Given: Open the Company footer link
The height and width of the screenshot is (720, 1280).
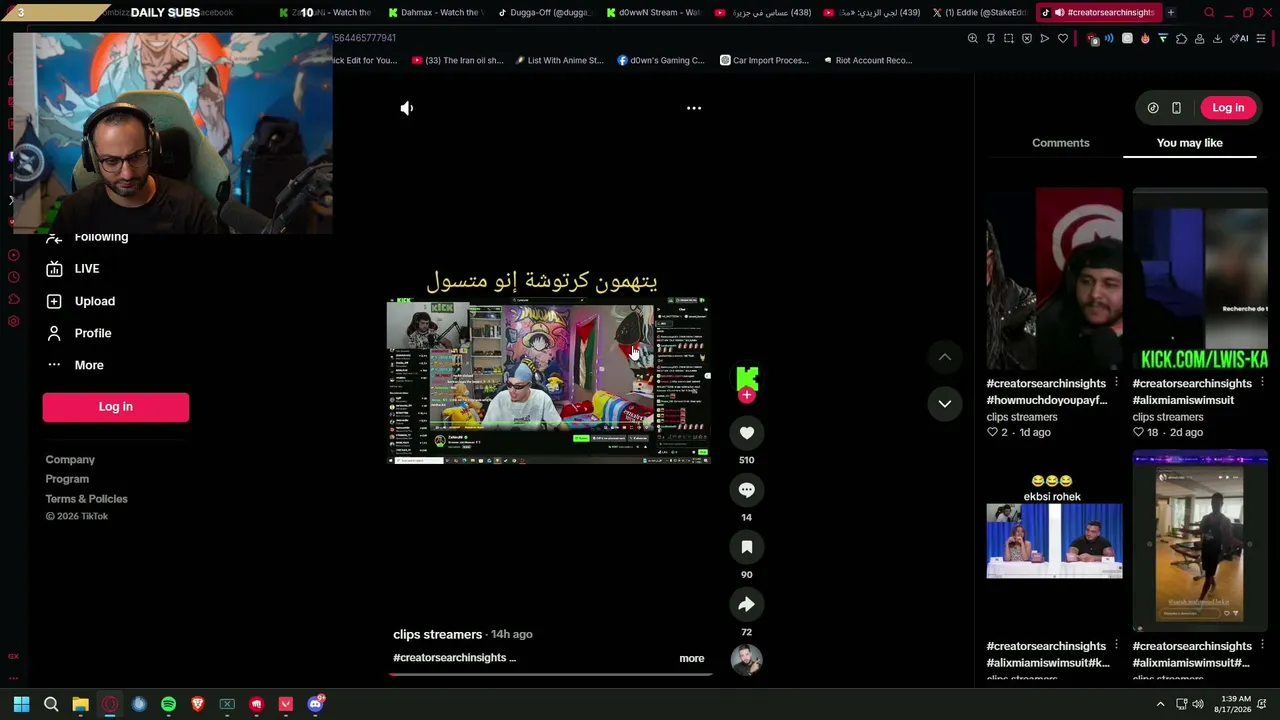Looking at the screenshot, I should (70, 460).
